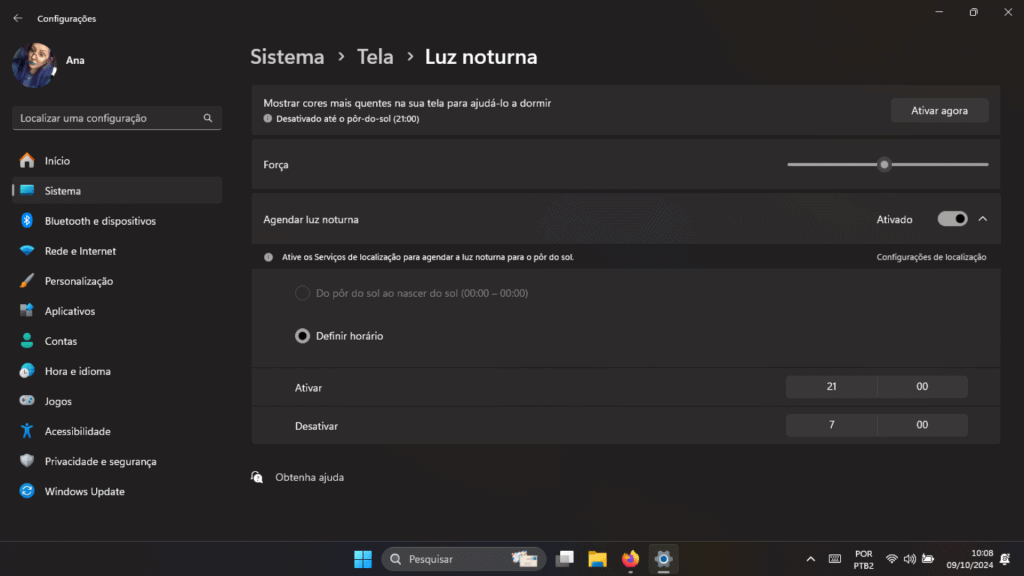Click the Força slider thumb

pyautogui.click(x=884, y=165)
